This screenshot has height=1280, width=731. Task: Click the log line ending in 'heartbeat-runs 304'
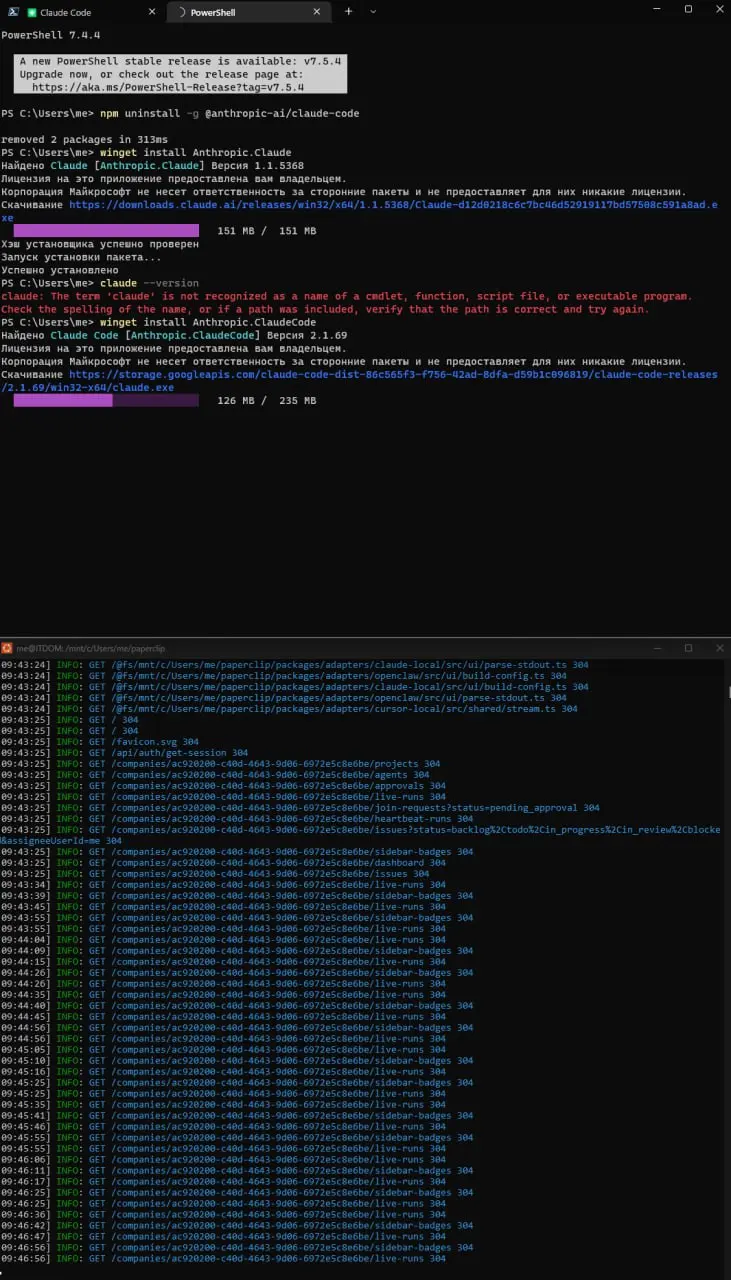[x=237, y=818]
